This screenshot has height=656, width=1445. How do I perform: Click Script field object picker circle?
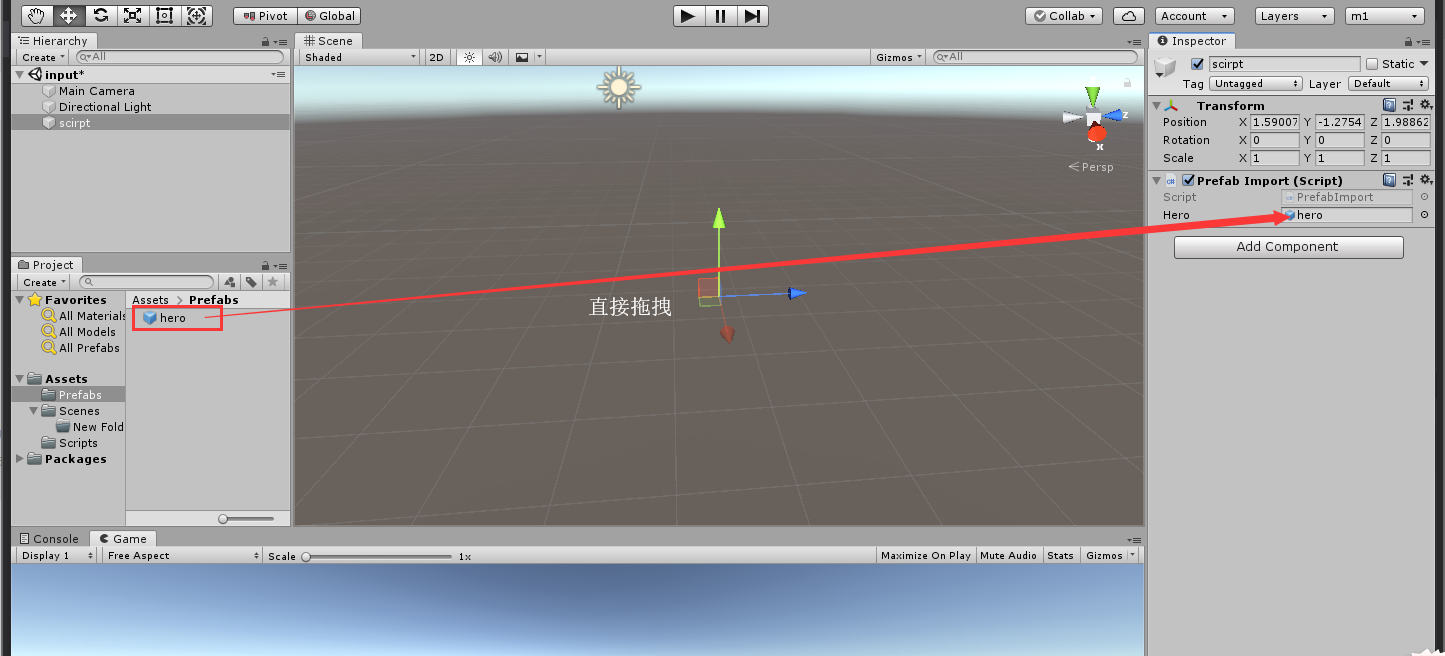tap(1425, 197)
